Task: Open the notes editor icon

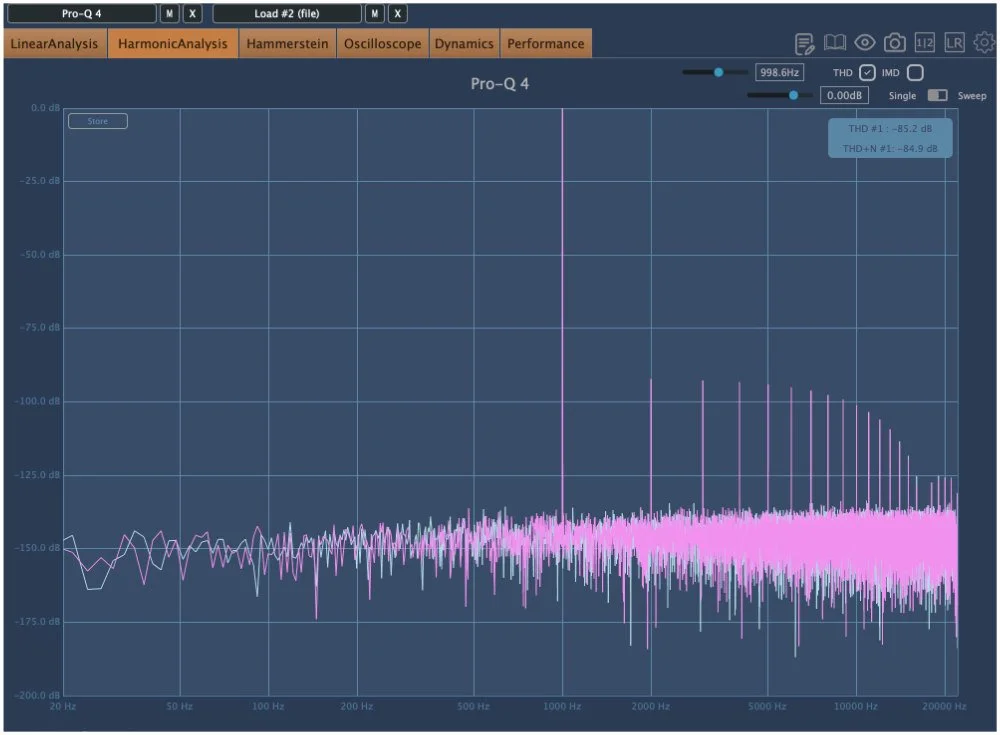Action: click(804, 43)
